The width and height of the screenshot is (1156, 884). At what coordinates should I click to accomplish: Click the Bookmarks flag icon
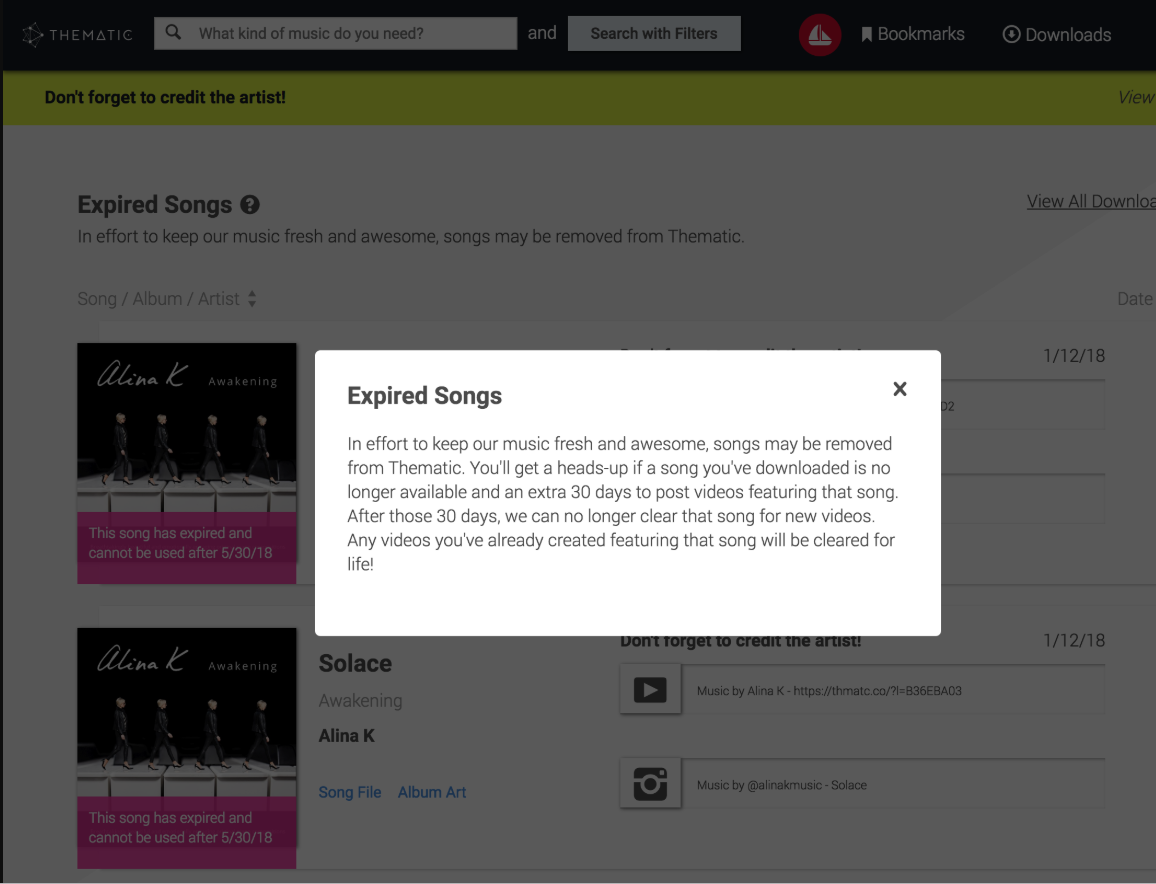pyautogui.click(x=867, y=35)
